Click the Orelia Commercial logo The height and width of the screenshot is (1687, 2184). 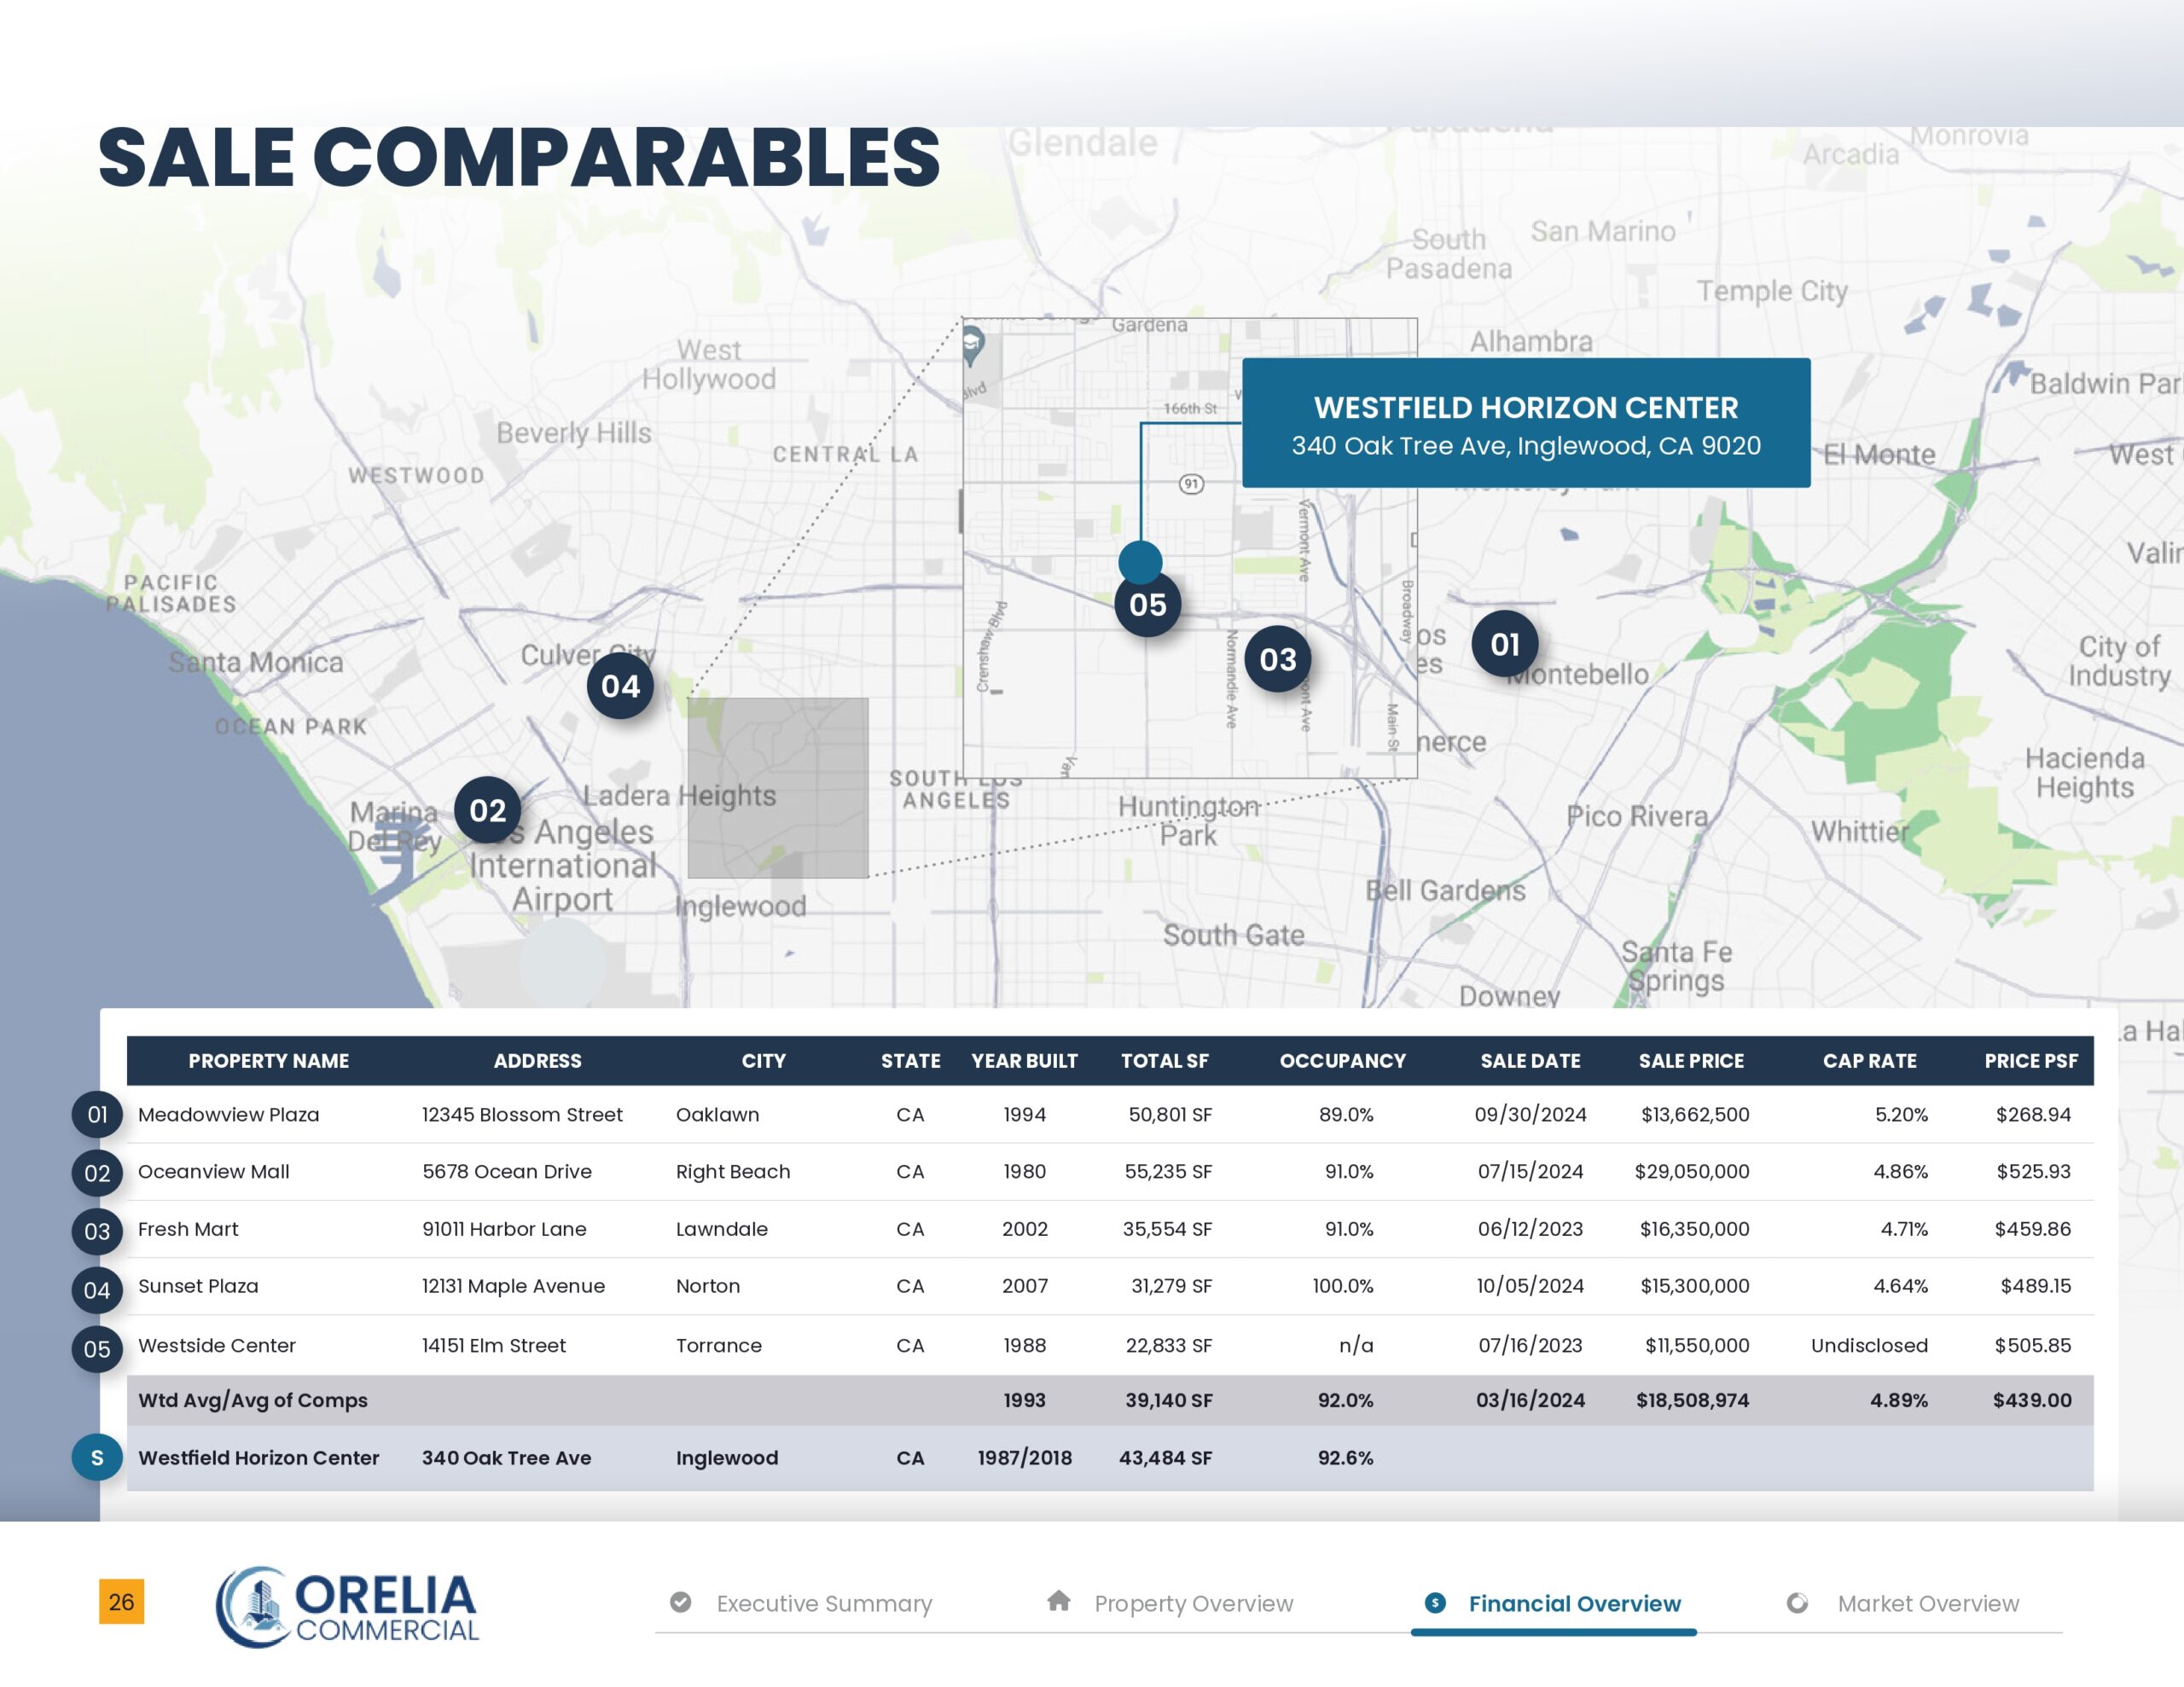click(347, 1606)
